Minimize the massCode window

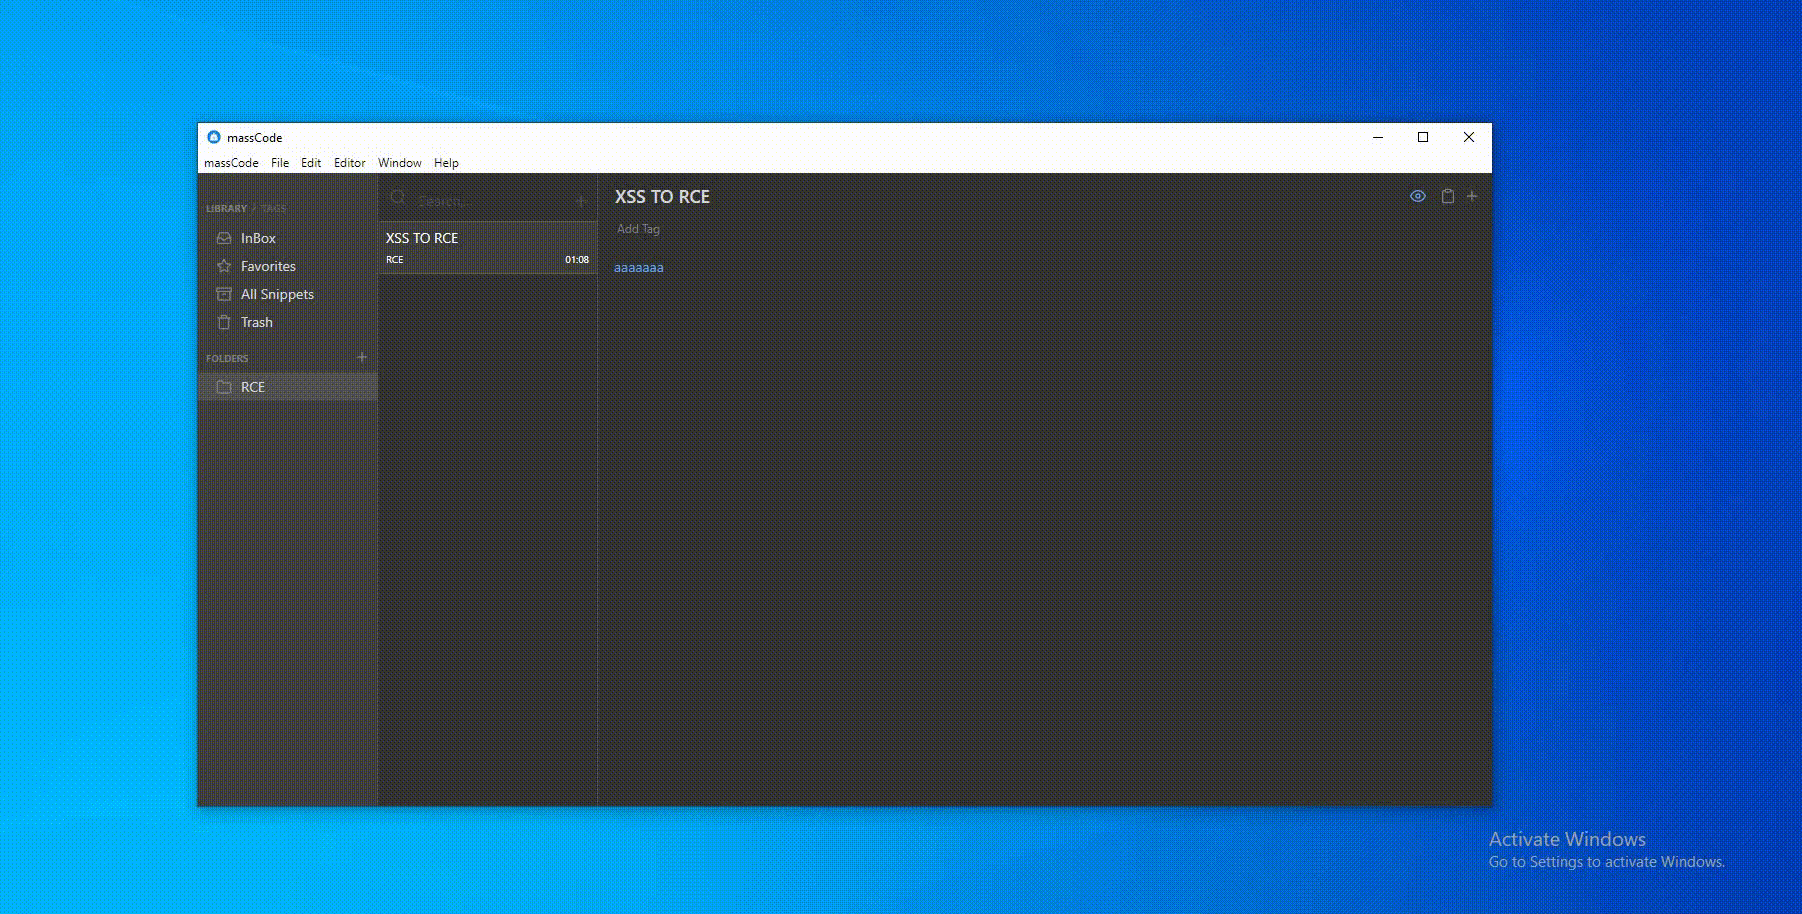coord(1378,137)
